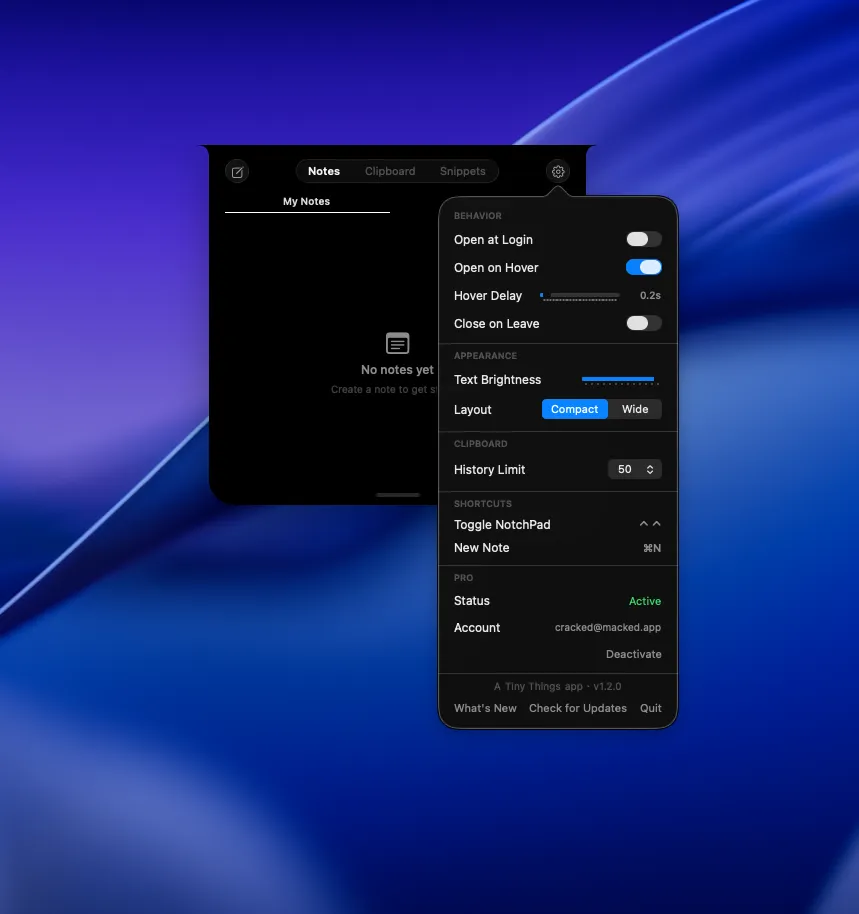Screen dimensions: 859x914
Task: Switch to the Snippets tab
Action: [x=463, y=171]
